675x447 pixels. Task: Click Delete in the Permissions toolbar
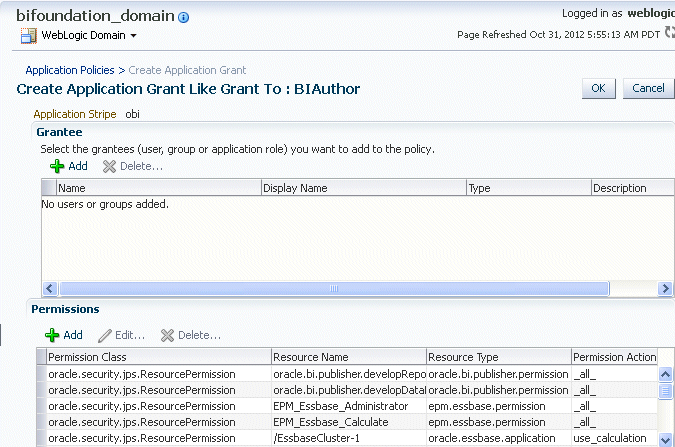pyautogui.click(x=191, y=335)
